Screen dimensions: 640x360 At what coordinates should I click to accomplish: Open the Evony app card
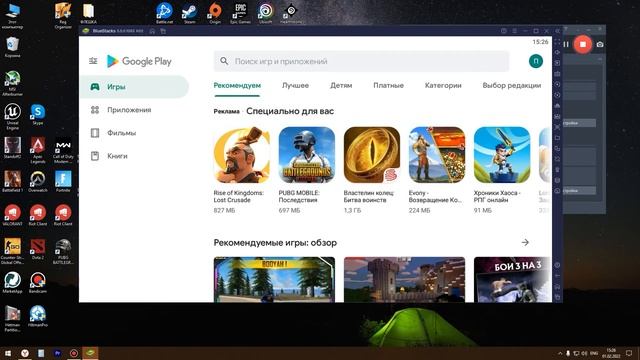point(437,170)
